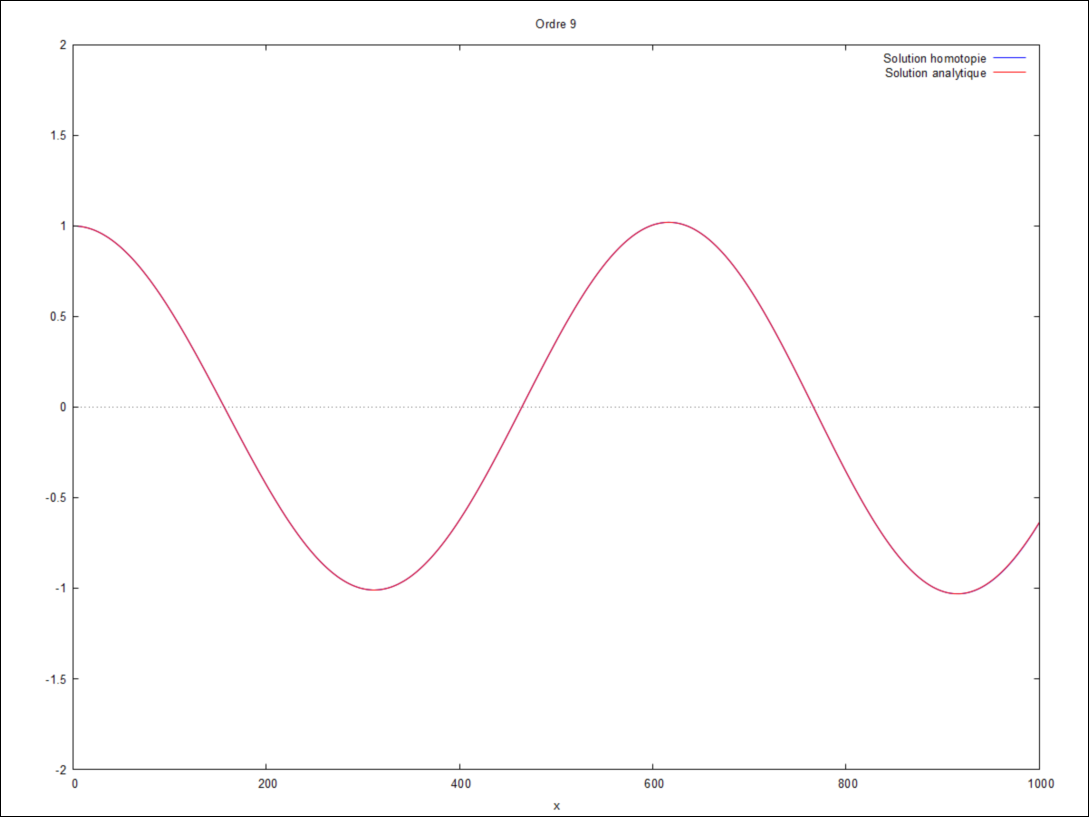1089x819 pixels.
Task: Click the y-axis tick label "-0.5"
Action: (56, 498)
